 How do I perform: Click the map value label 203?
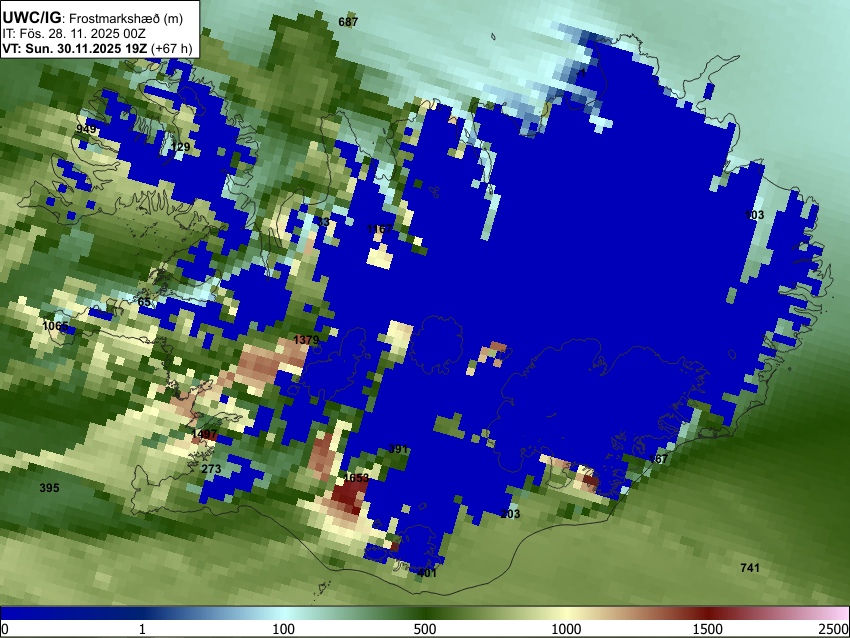pyautogui.click(x=510, y=514)
